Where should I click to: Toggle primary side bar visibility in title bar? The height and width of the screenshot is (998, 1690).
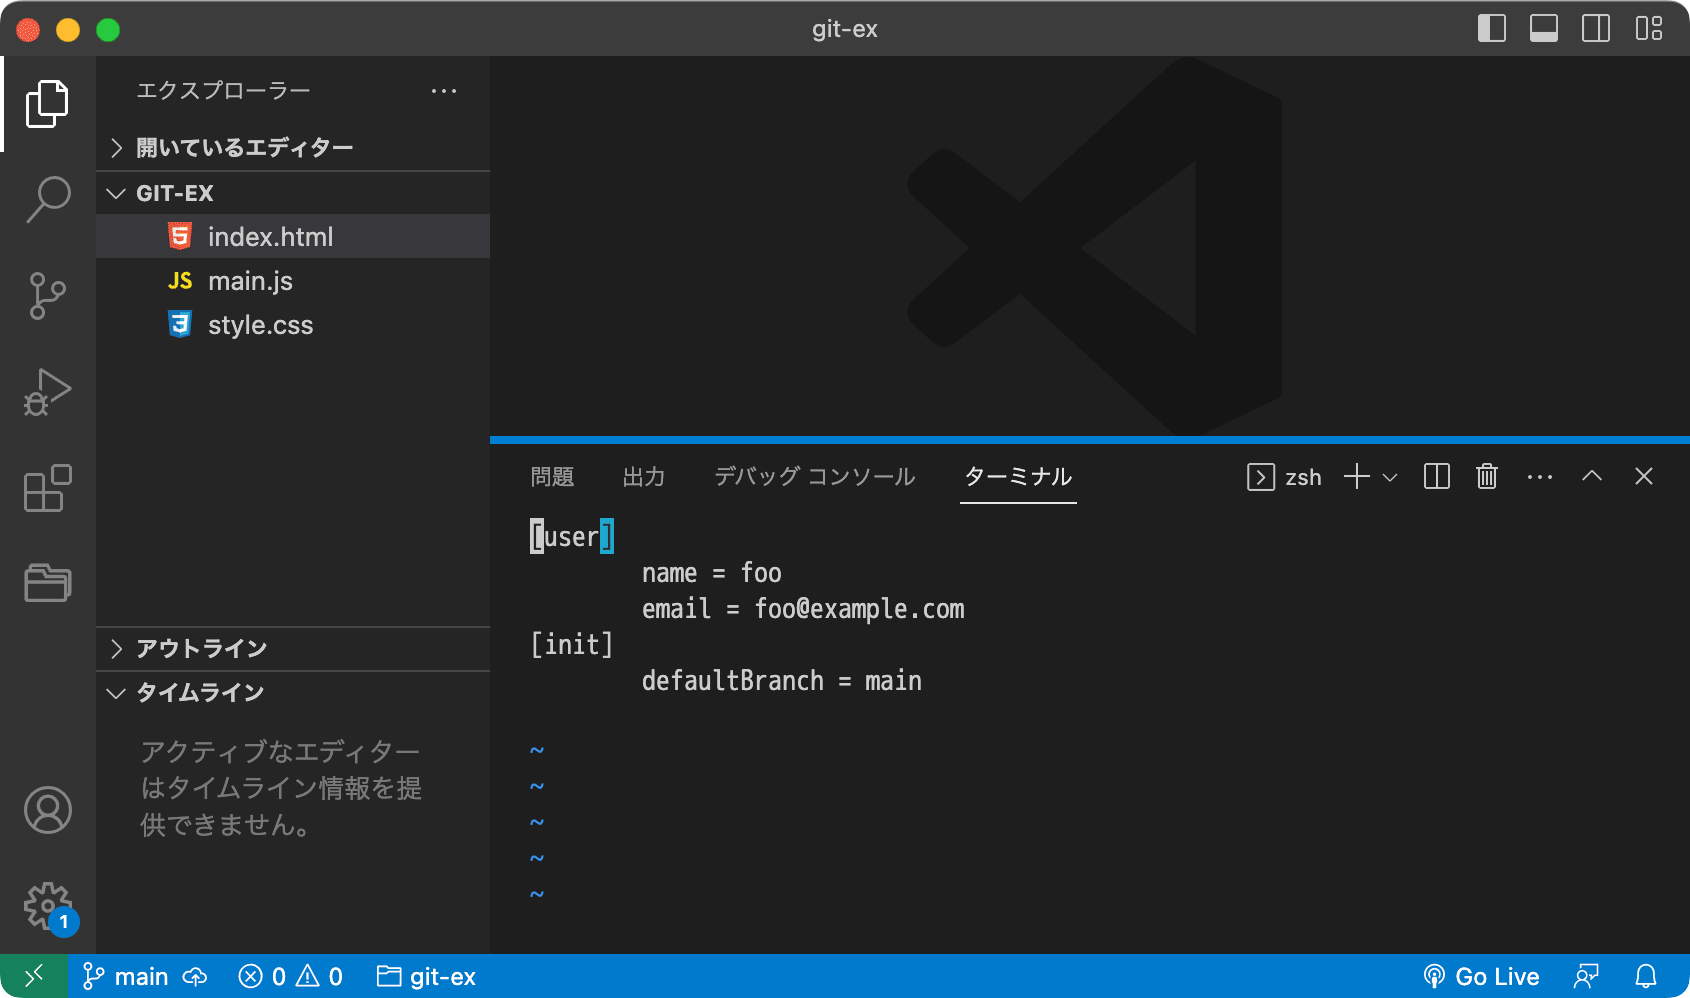pos(1491,28)
